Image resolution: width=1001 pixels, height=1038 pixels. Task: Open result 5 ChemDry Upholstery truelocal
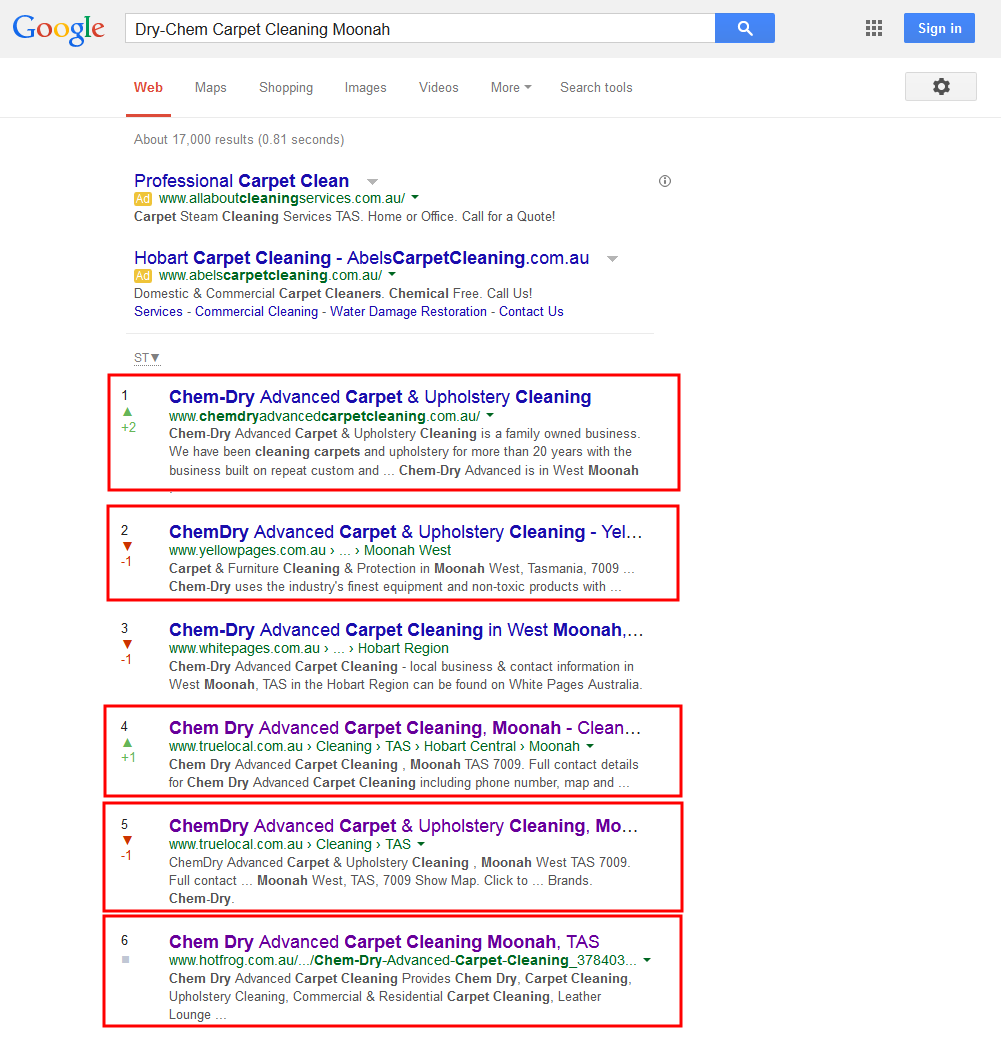click(x=403, y=826)
